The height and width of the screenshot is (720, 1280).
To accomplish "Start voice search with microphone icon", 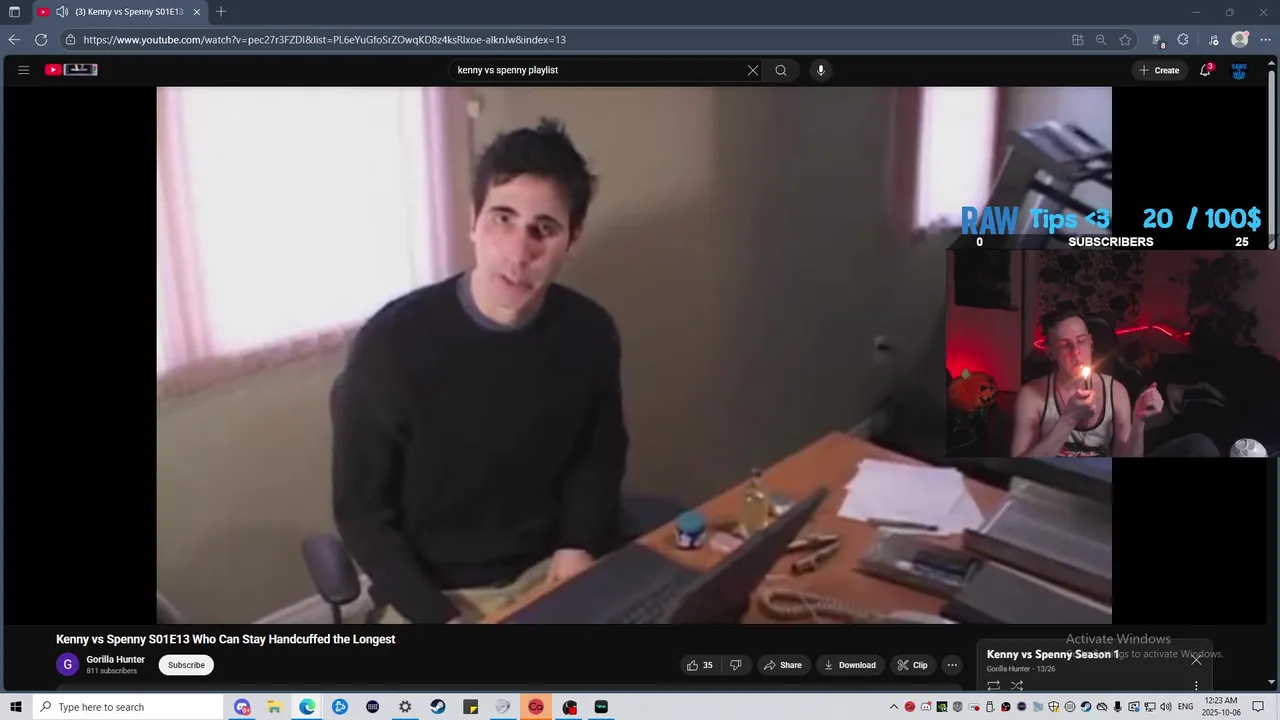I will tap(821, 70).
